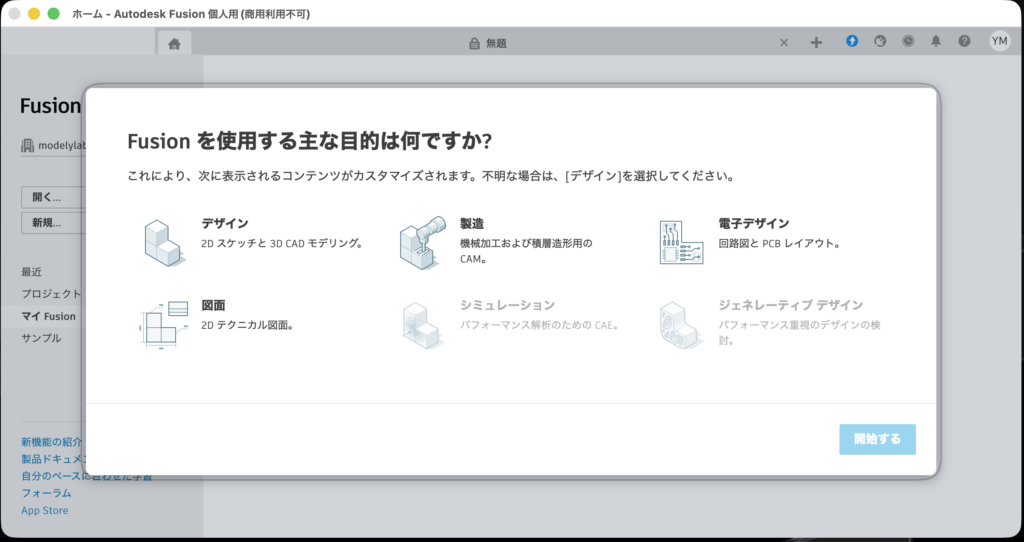The image size is (1024, 542).
Task: Select 最近 in the sidebar
Action: coord(32,272)
